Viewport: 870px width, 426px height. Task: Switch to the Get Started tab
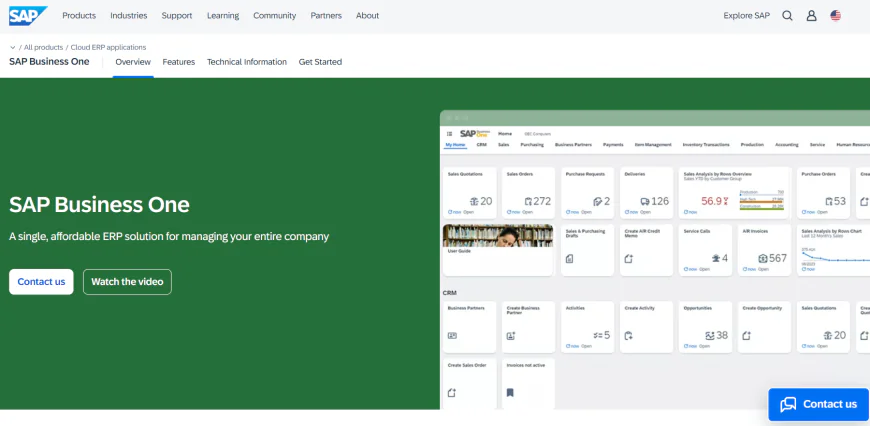pyautogui.click(x=320, y=62)
